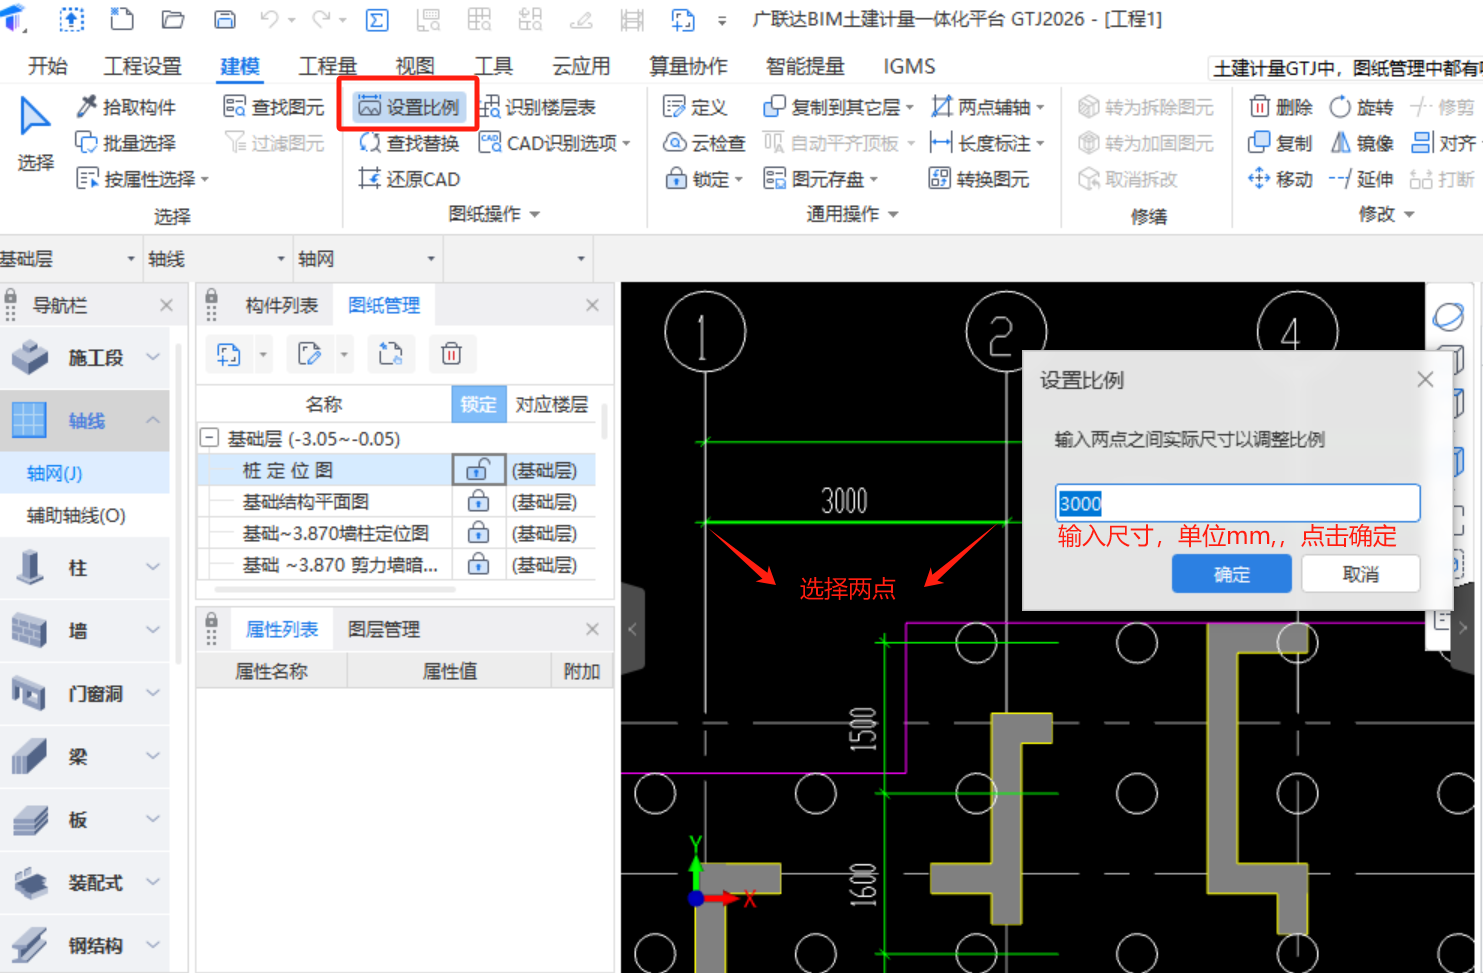Click 还原CAD
The width and height of the screenshot is (1483, 973).
409,179
